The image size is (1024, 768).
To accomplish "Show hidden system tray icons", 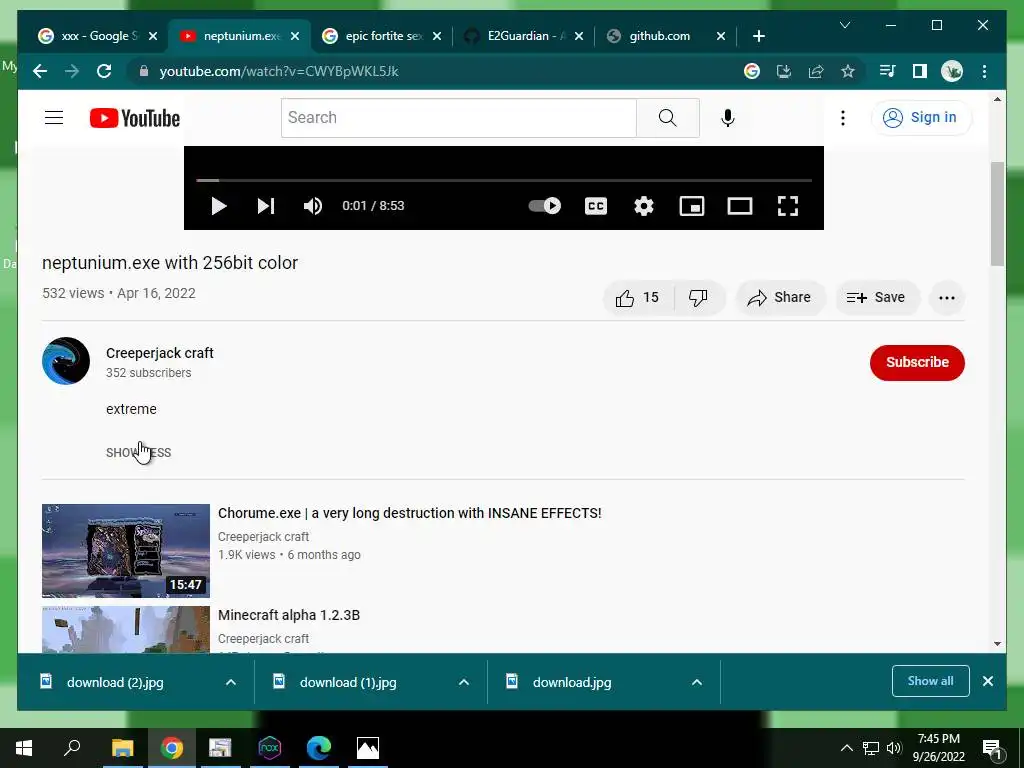I will [846, 748].
